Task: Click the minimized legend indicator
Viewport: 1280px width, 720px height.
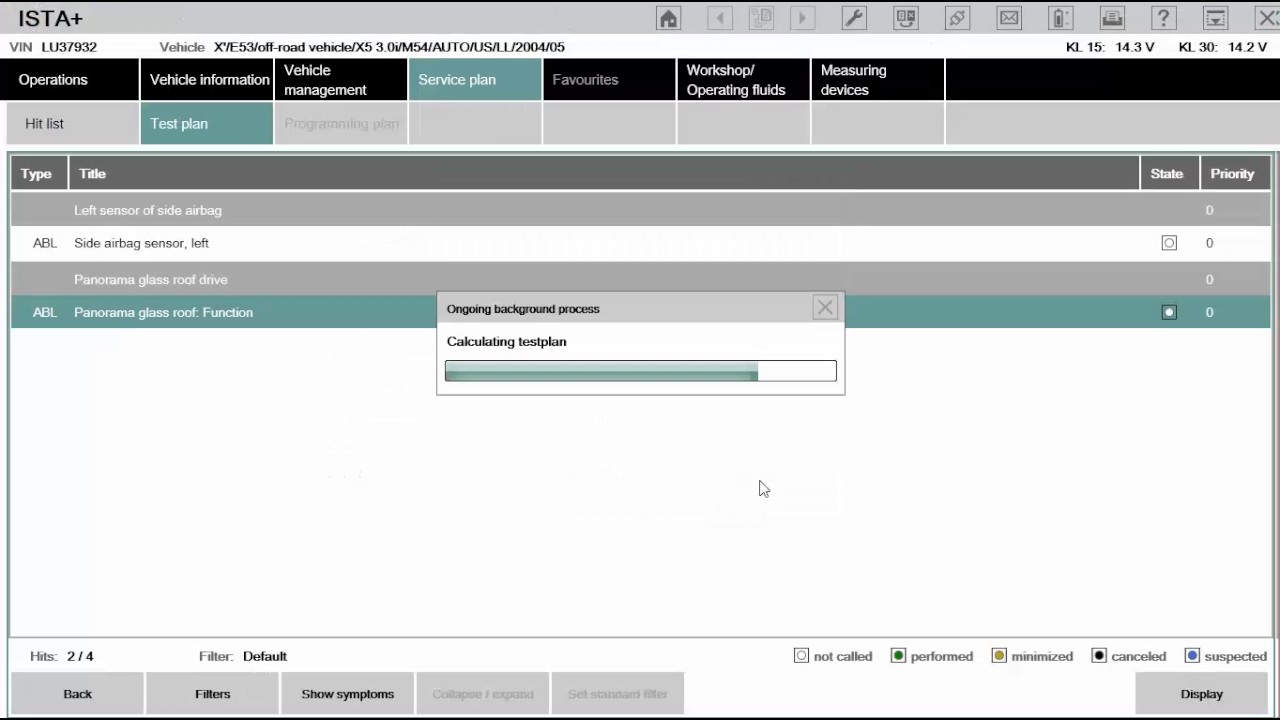Action: coord(999,656)
